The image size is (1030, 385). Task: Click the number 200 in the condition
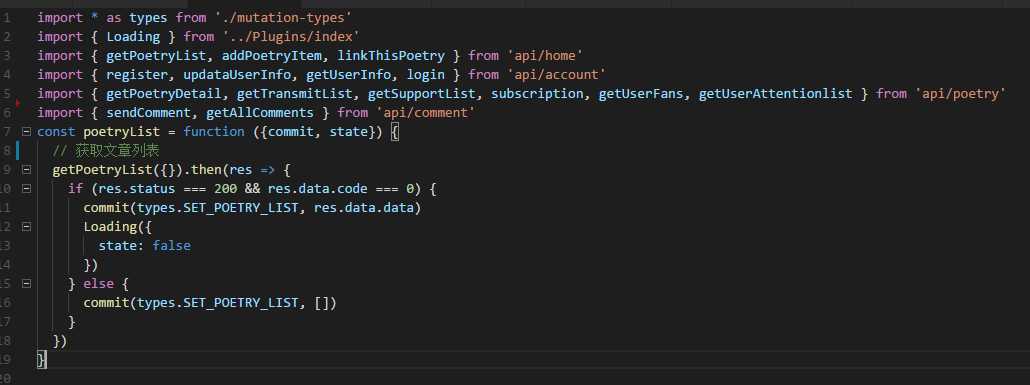[x=225, y=189]
